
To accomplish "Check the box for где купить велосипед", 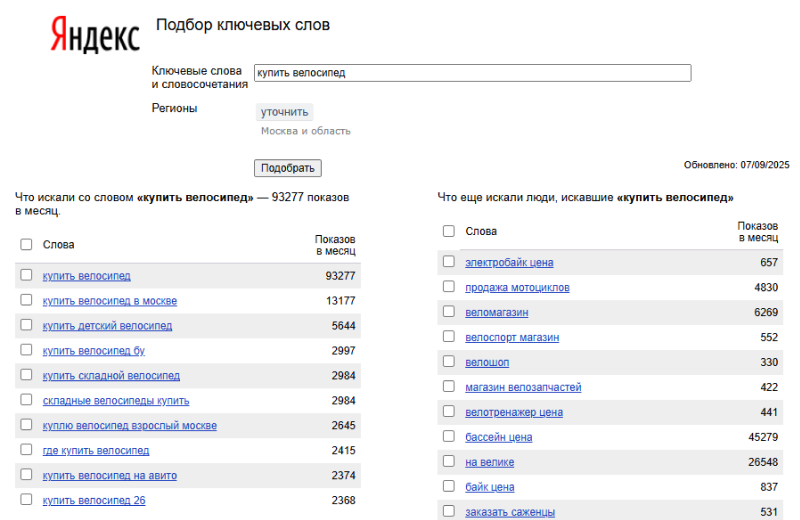I will coord(26,450).
